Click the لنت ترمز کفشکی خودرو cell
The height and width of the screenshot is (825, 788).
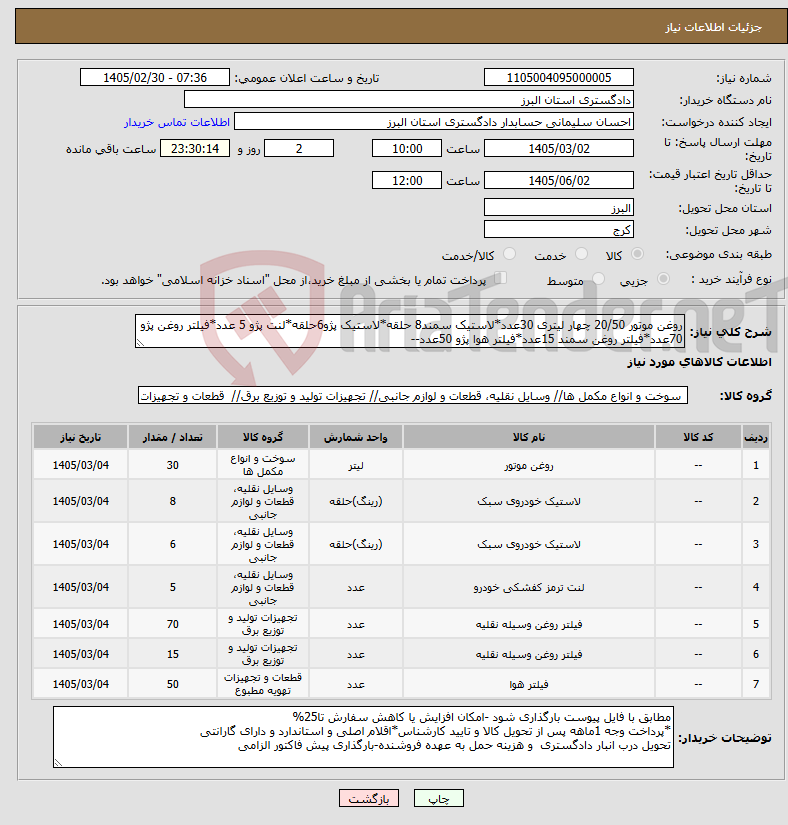529,587
